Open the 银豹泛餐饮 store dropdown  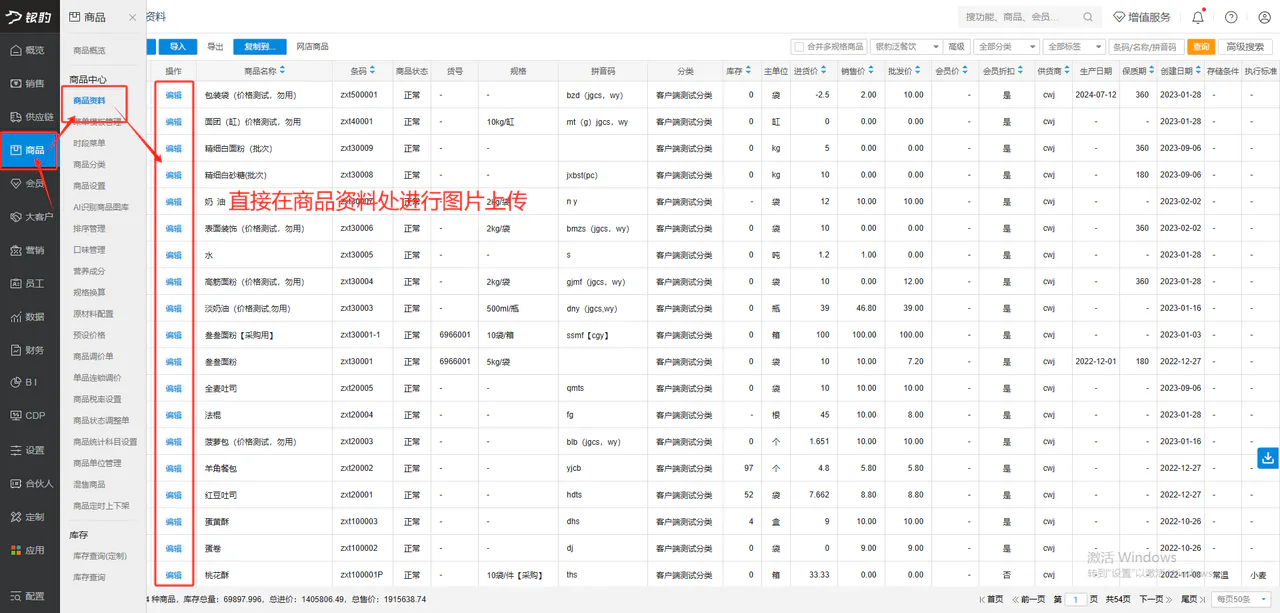(907, 47)
